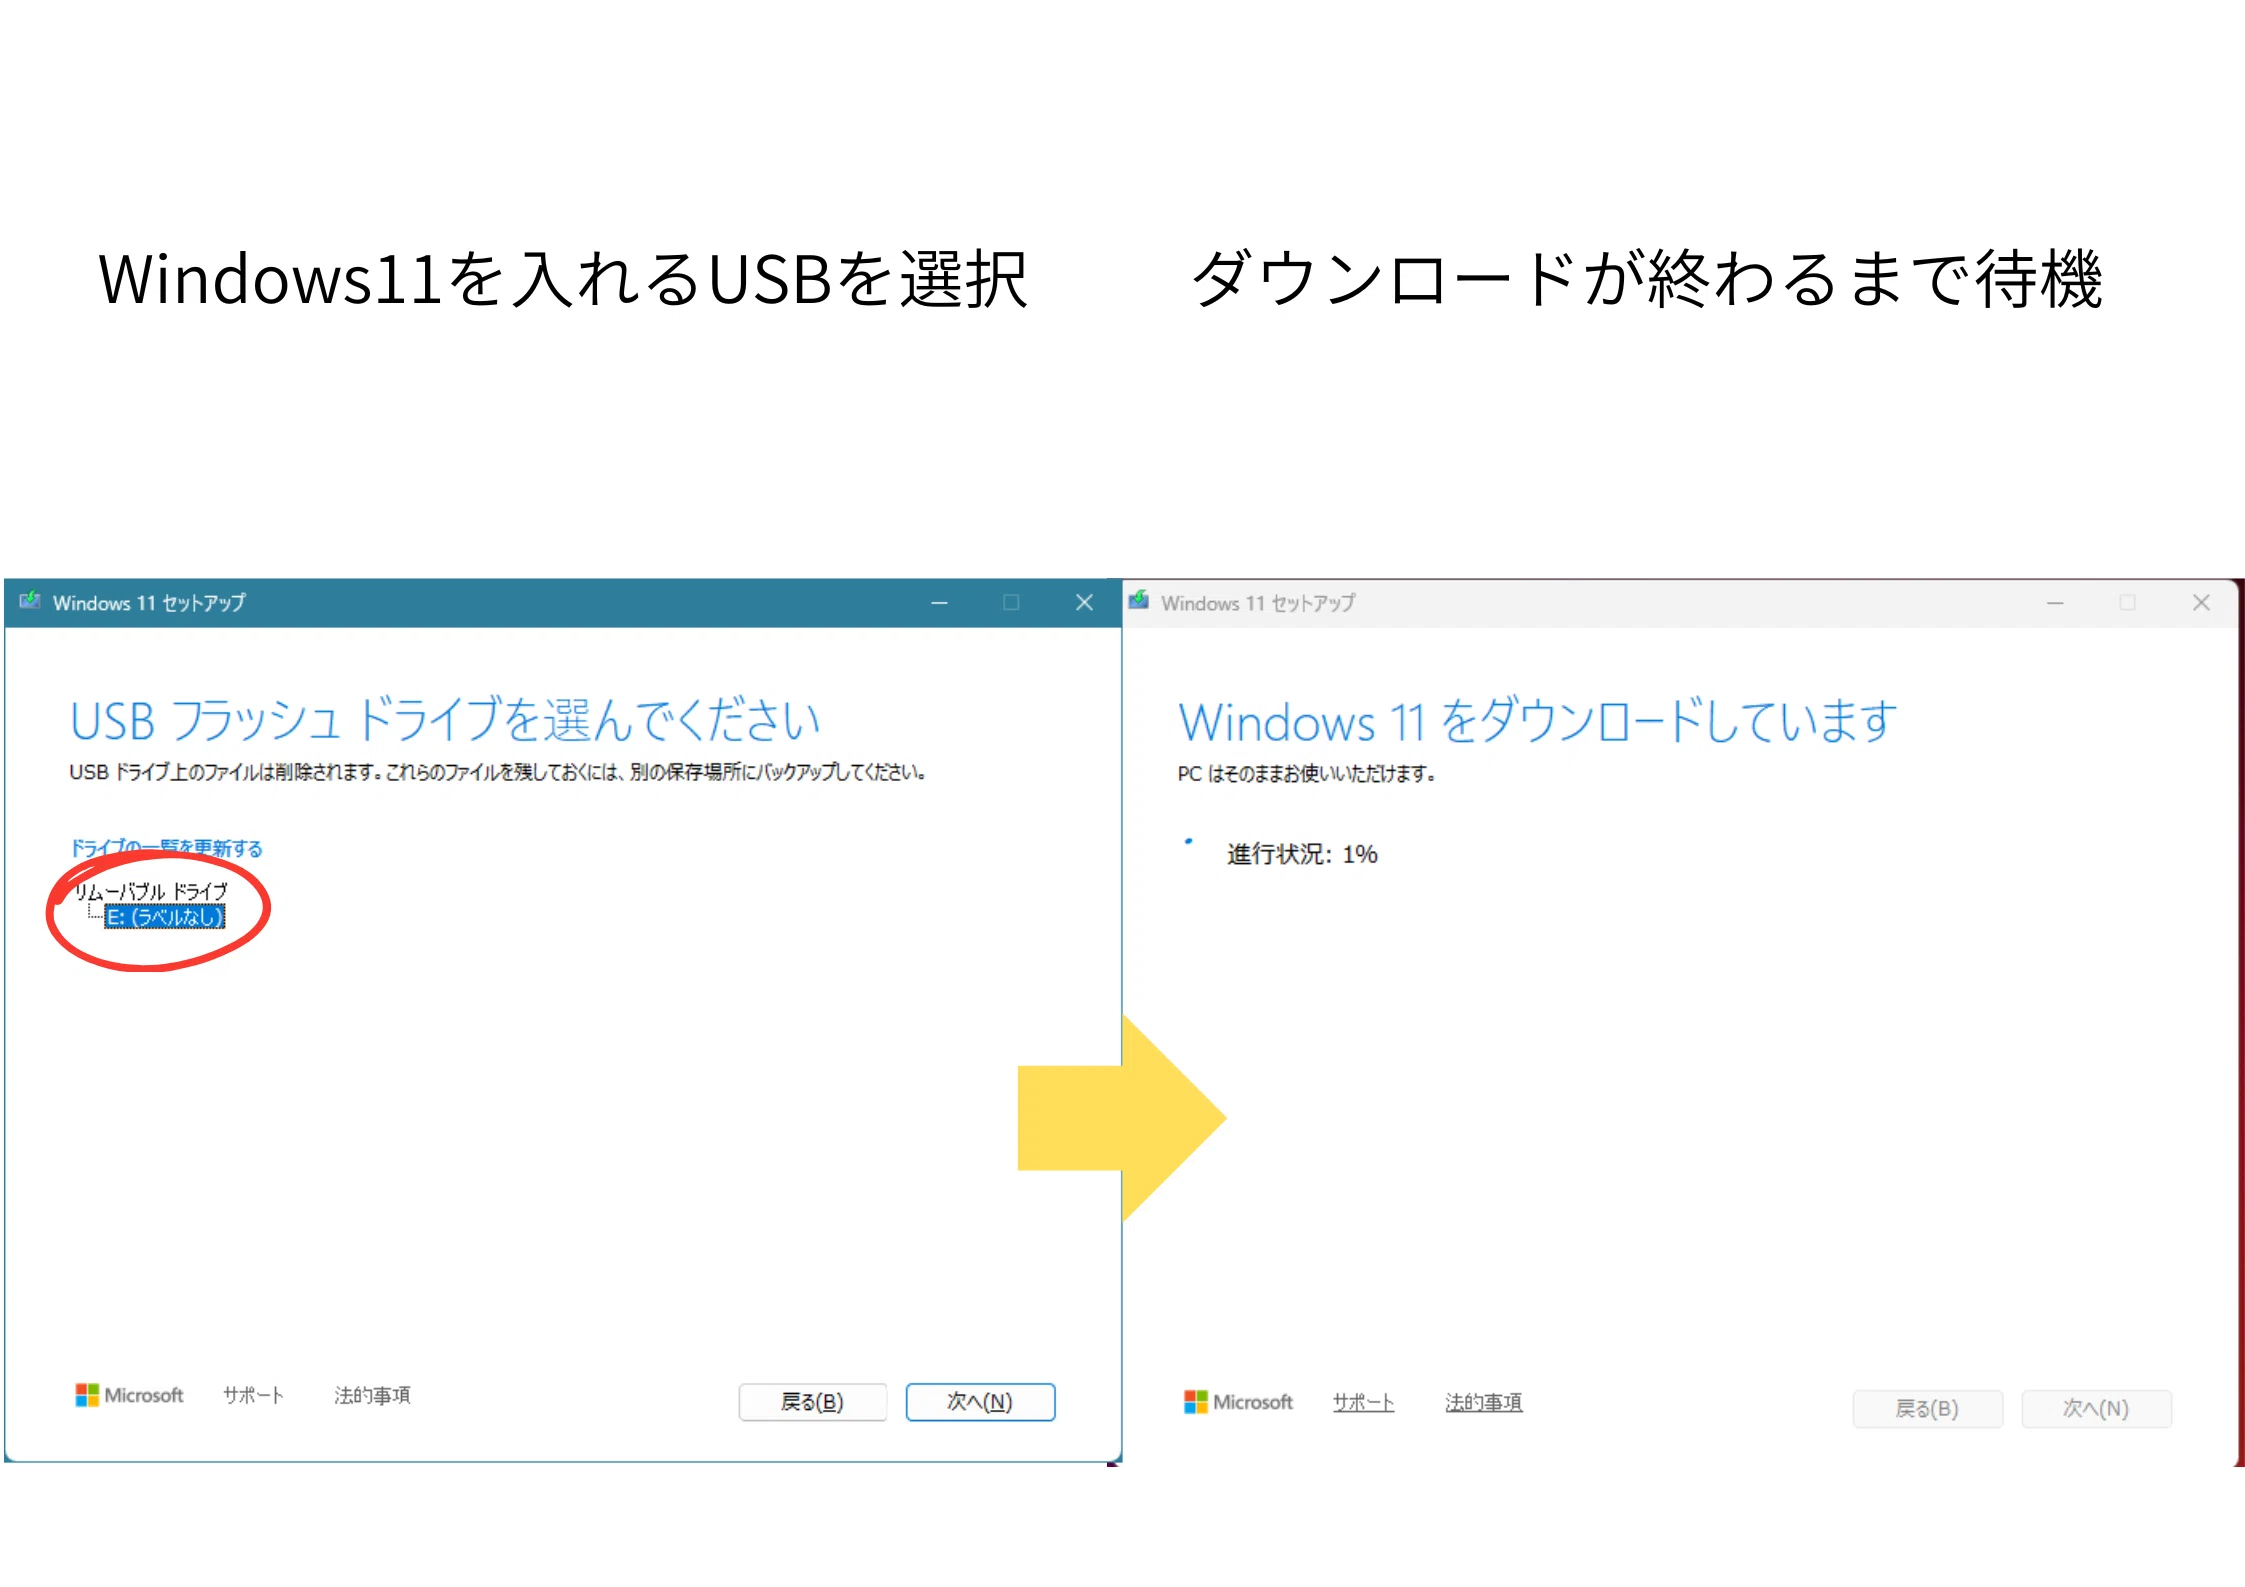Click the disabled 戻る(B) button in the download window

[x=1927, y=1409]
